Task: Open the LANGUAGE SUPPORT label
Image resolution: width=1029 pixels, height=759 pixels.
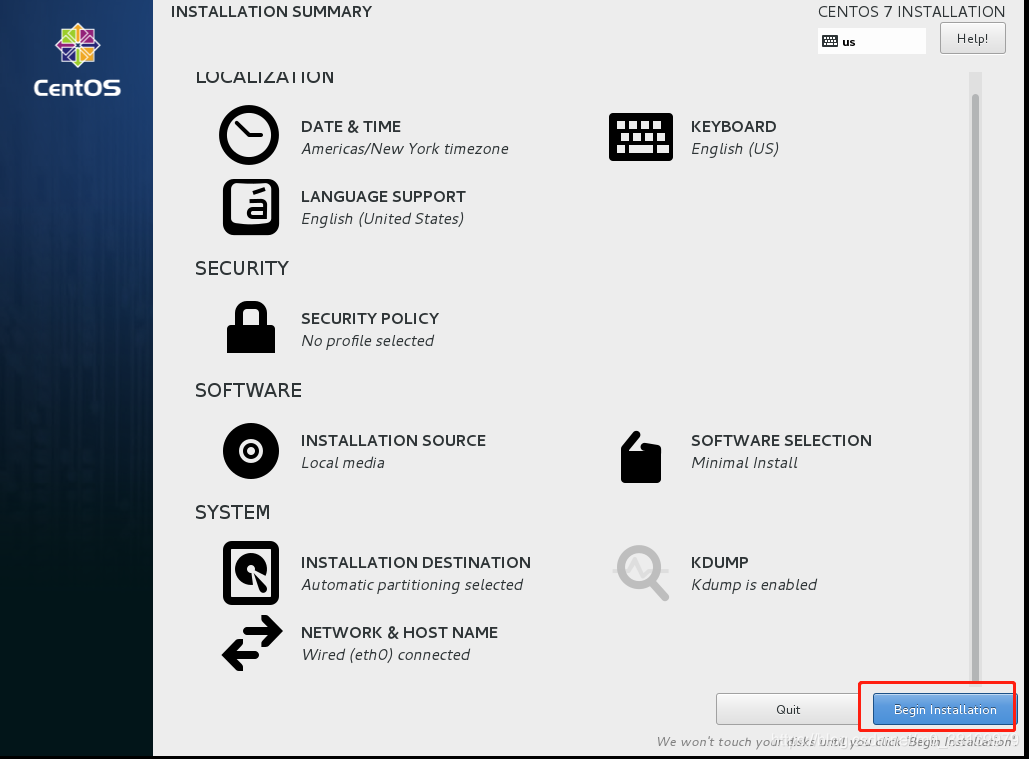Action: click(383, 197)
